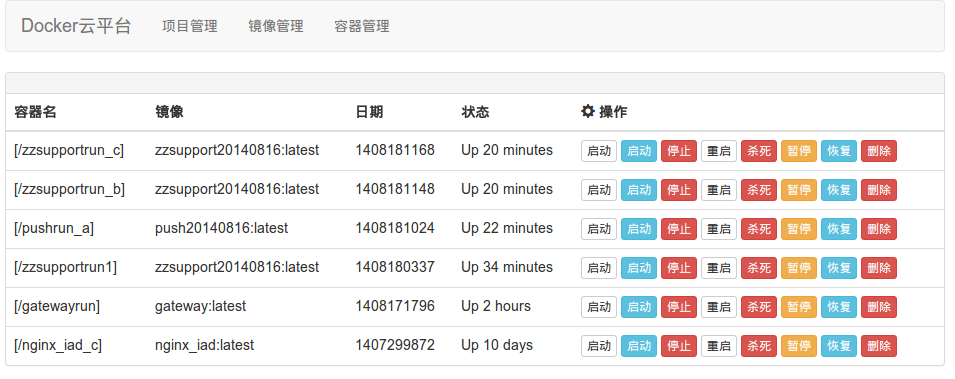Delete /zzsupportrun_b with 删除 button
Image resolution: width=955 pixels, height=379 pixels.
(879, 190)
